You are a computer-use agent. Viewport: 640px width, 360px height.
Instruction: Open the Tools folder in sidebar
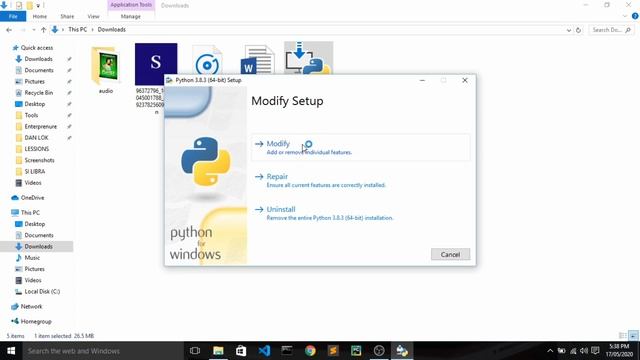click(31, 115)
